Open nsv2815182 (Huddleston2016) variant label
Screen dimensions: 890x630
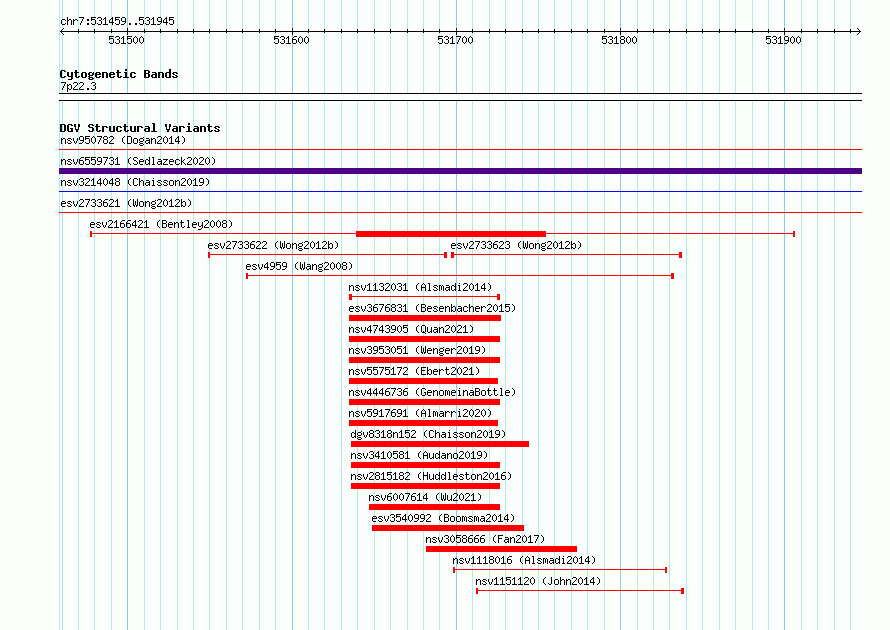point(431,476)
